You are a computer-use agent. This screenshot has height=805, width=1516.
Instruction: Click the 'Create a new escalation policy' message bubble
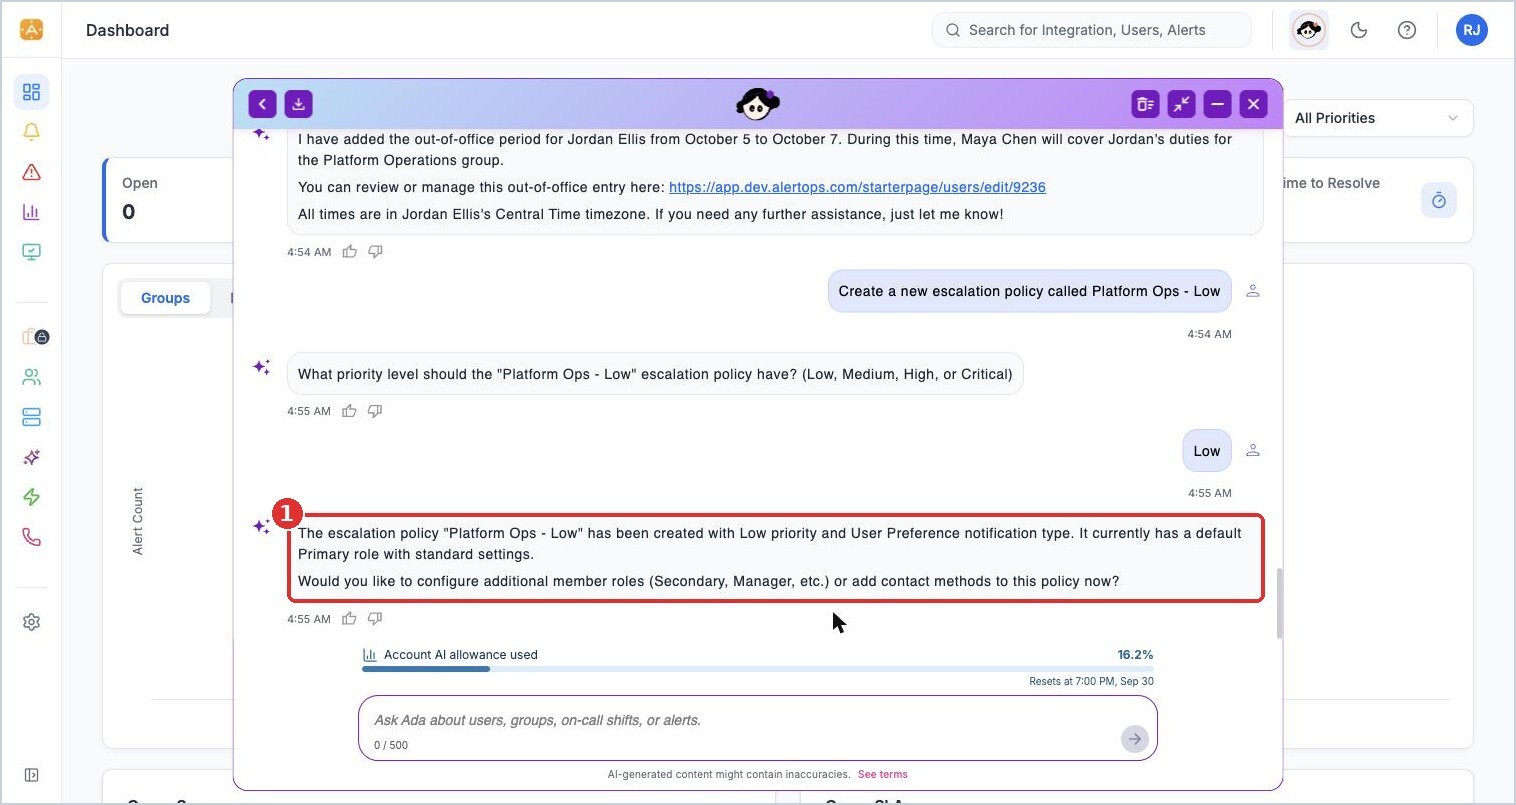click(1029, 291)
